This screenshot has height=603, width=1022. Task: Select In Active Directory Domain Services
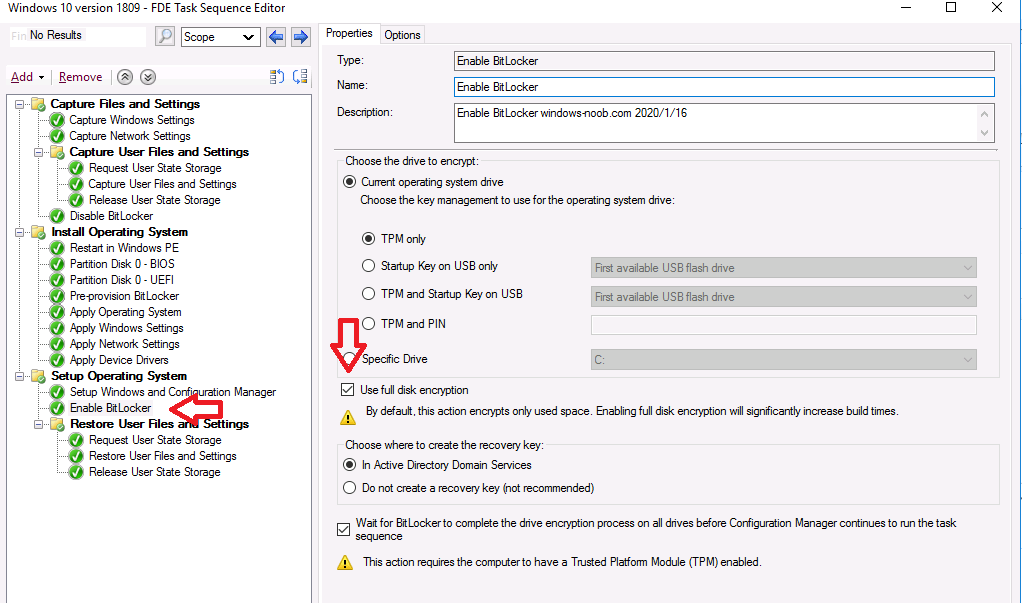[349, 465]
